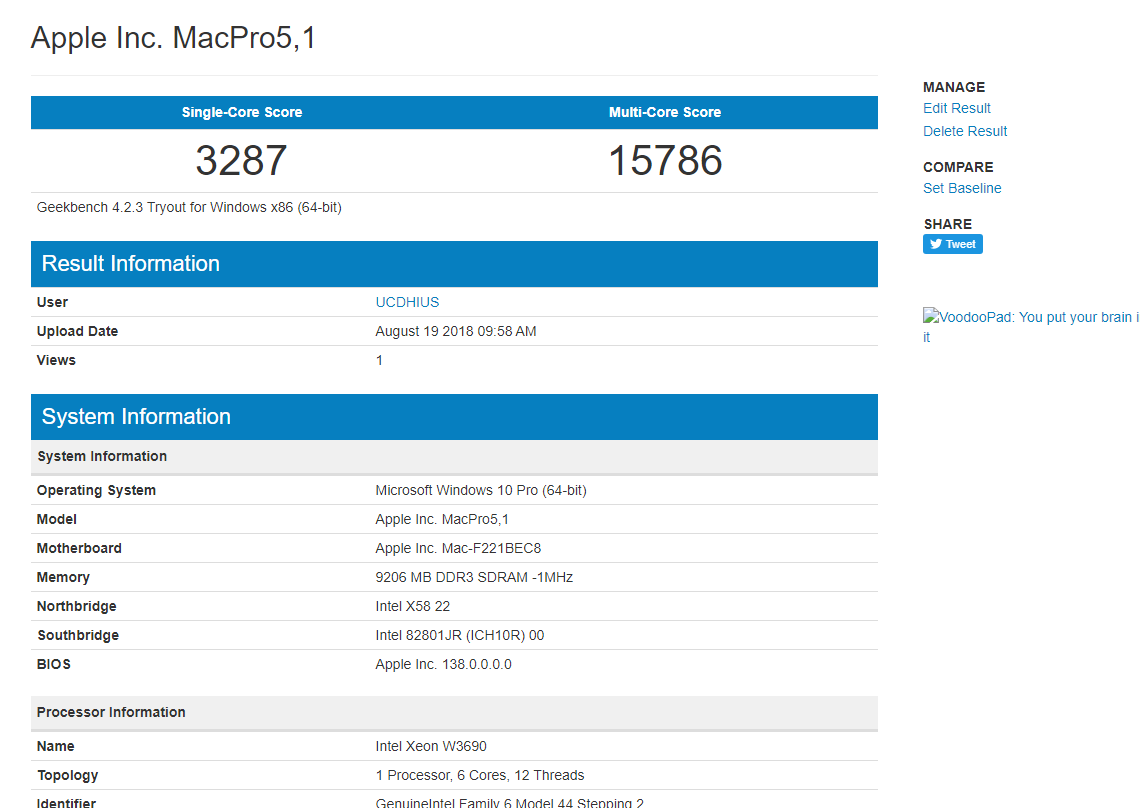The width and height of the screenshot is (1140, 808).
Task: Click the blue System Information section banner
Action: pos(454,417)
